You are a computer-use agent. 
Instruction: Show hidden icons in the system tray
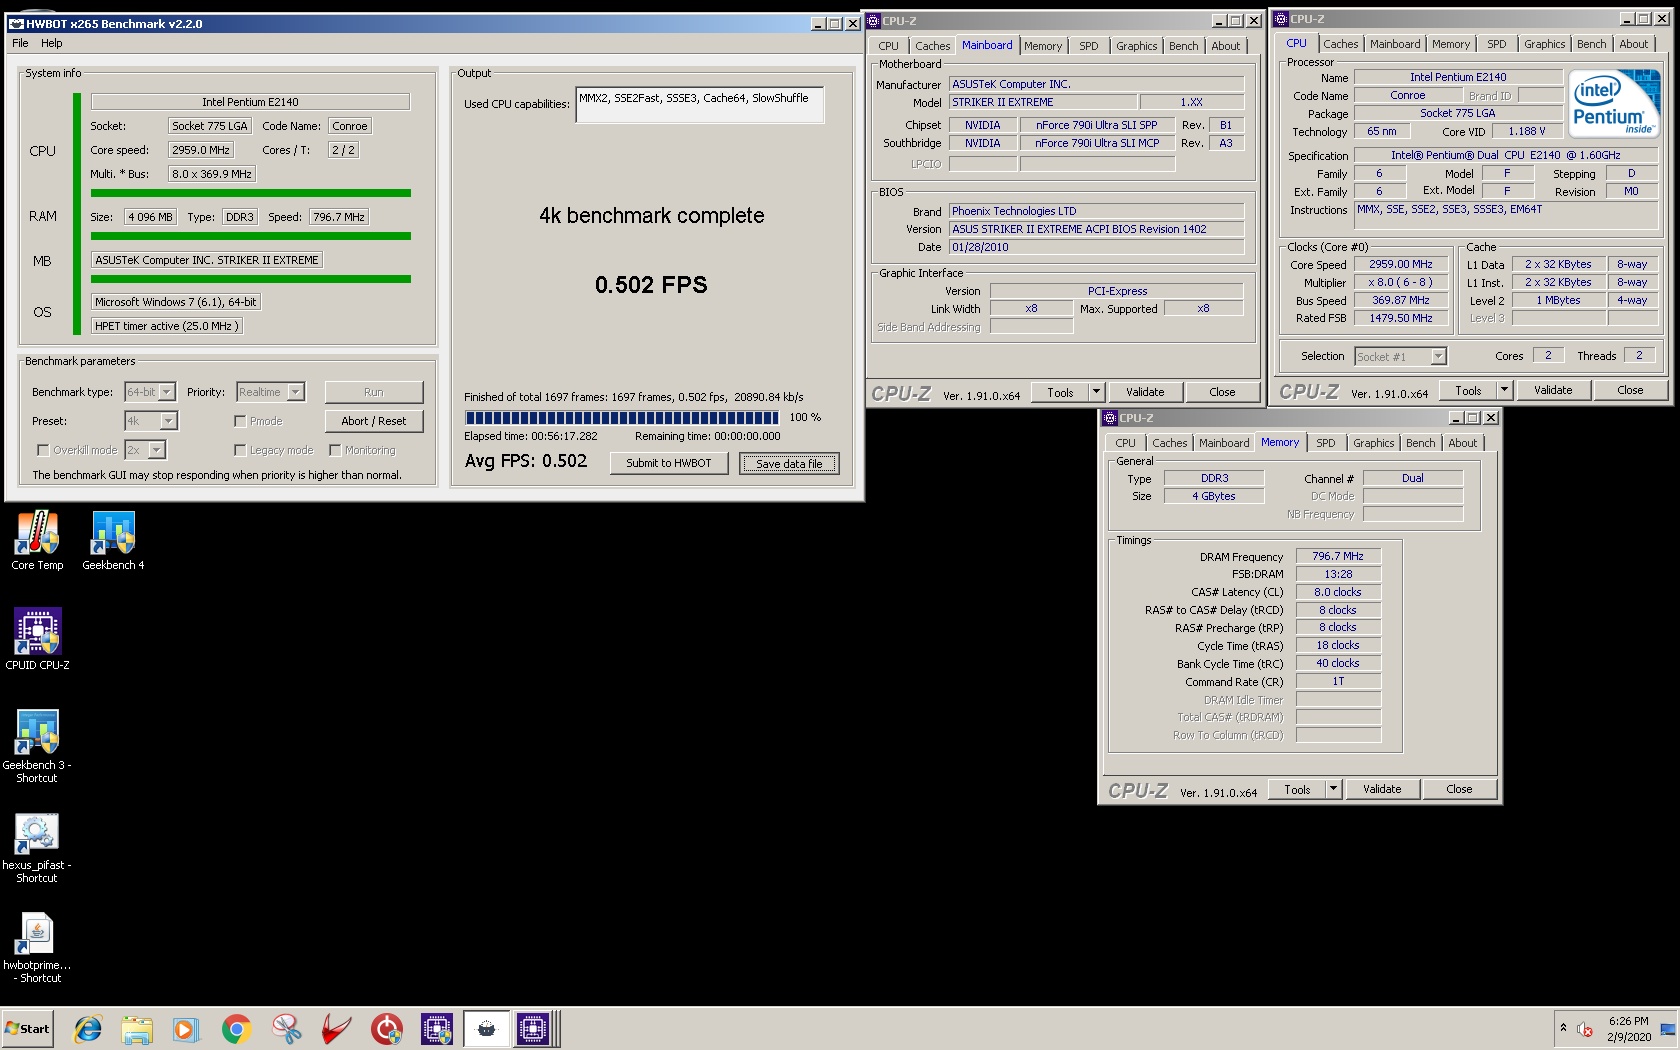click(1563, 1028)
